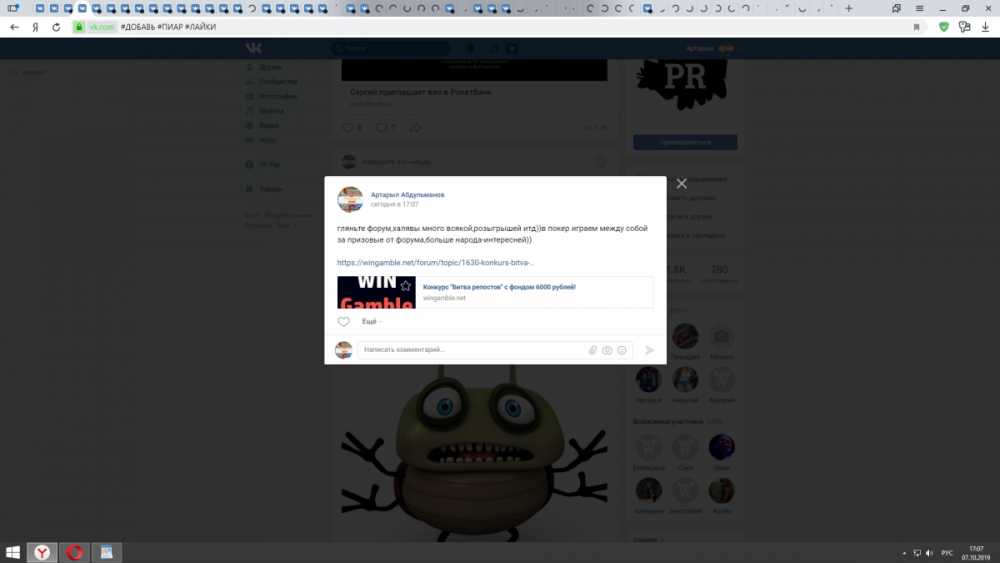
Task: Send the comment with the arrow icon
Action: click(649, 350)
